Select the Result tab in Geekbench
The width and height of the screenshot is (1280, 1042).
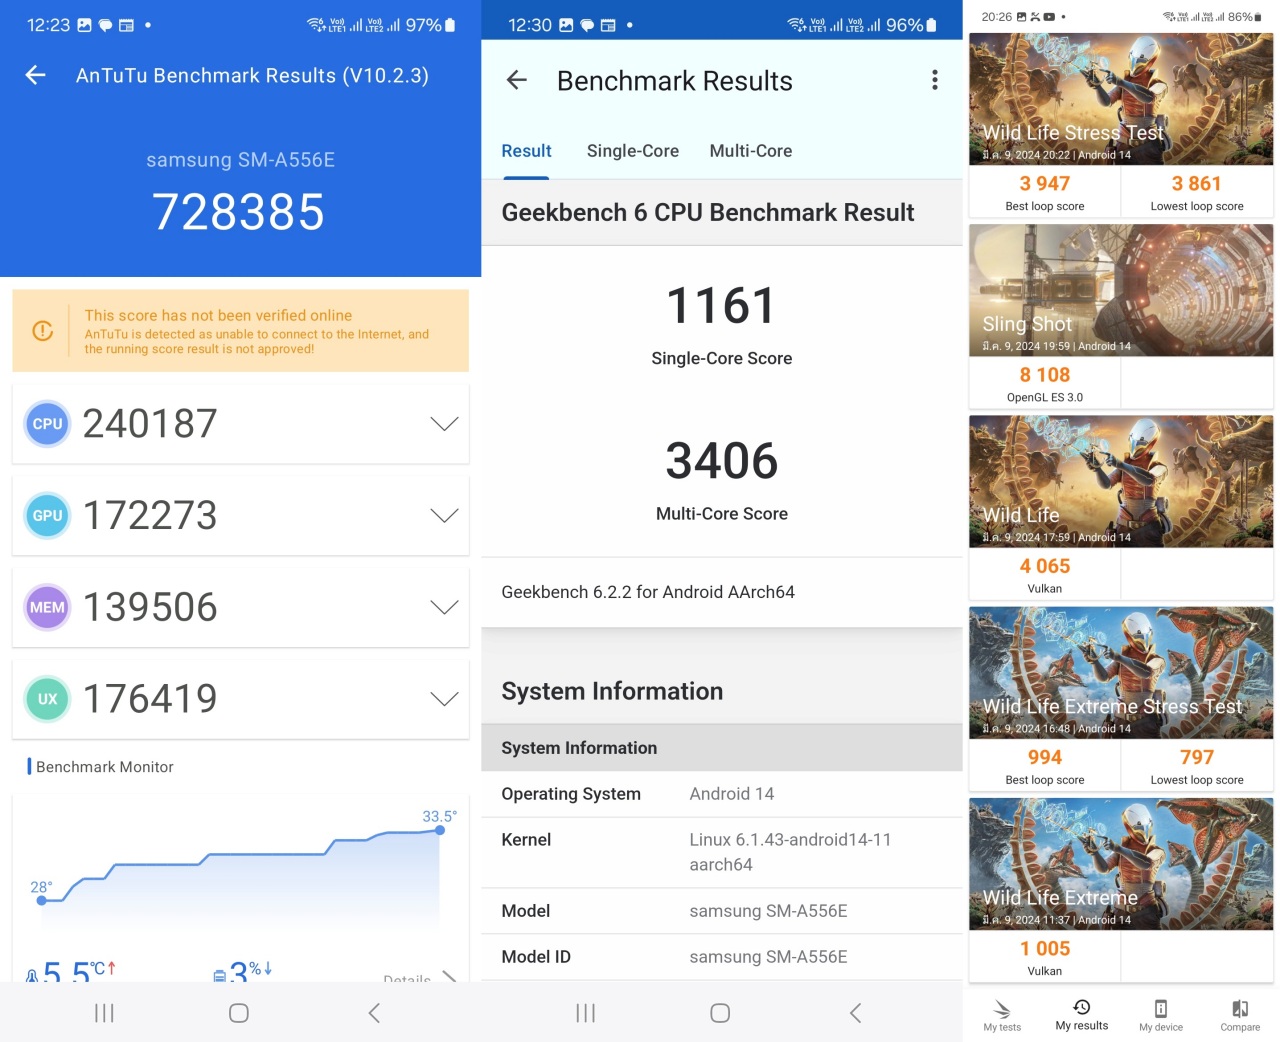[526, 151]
